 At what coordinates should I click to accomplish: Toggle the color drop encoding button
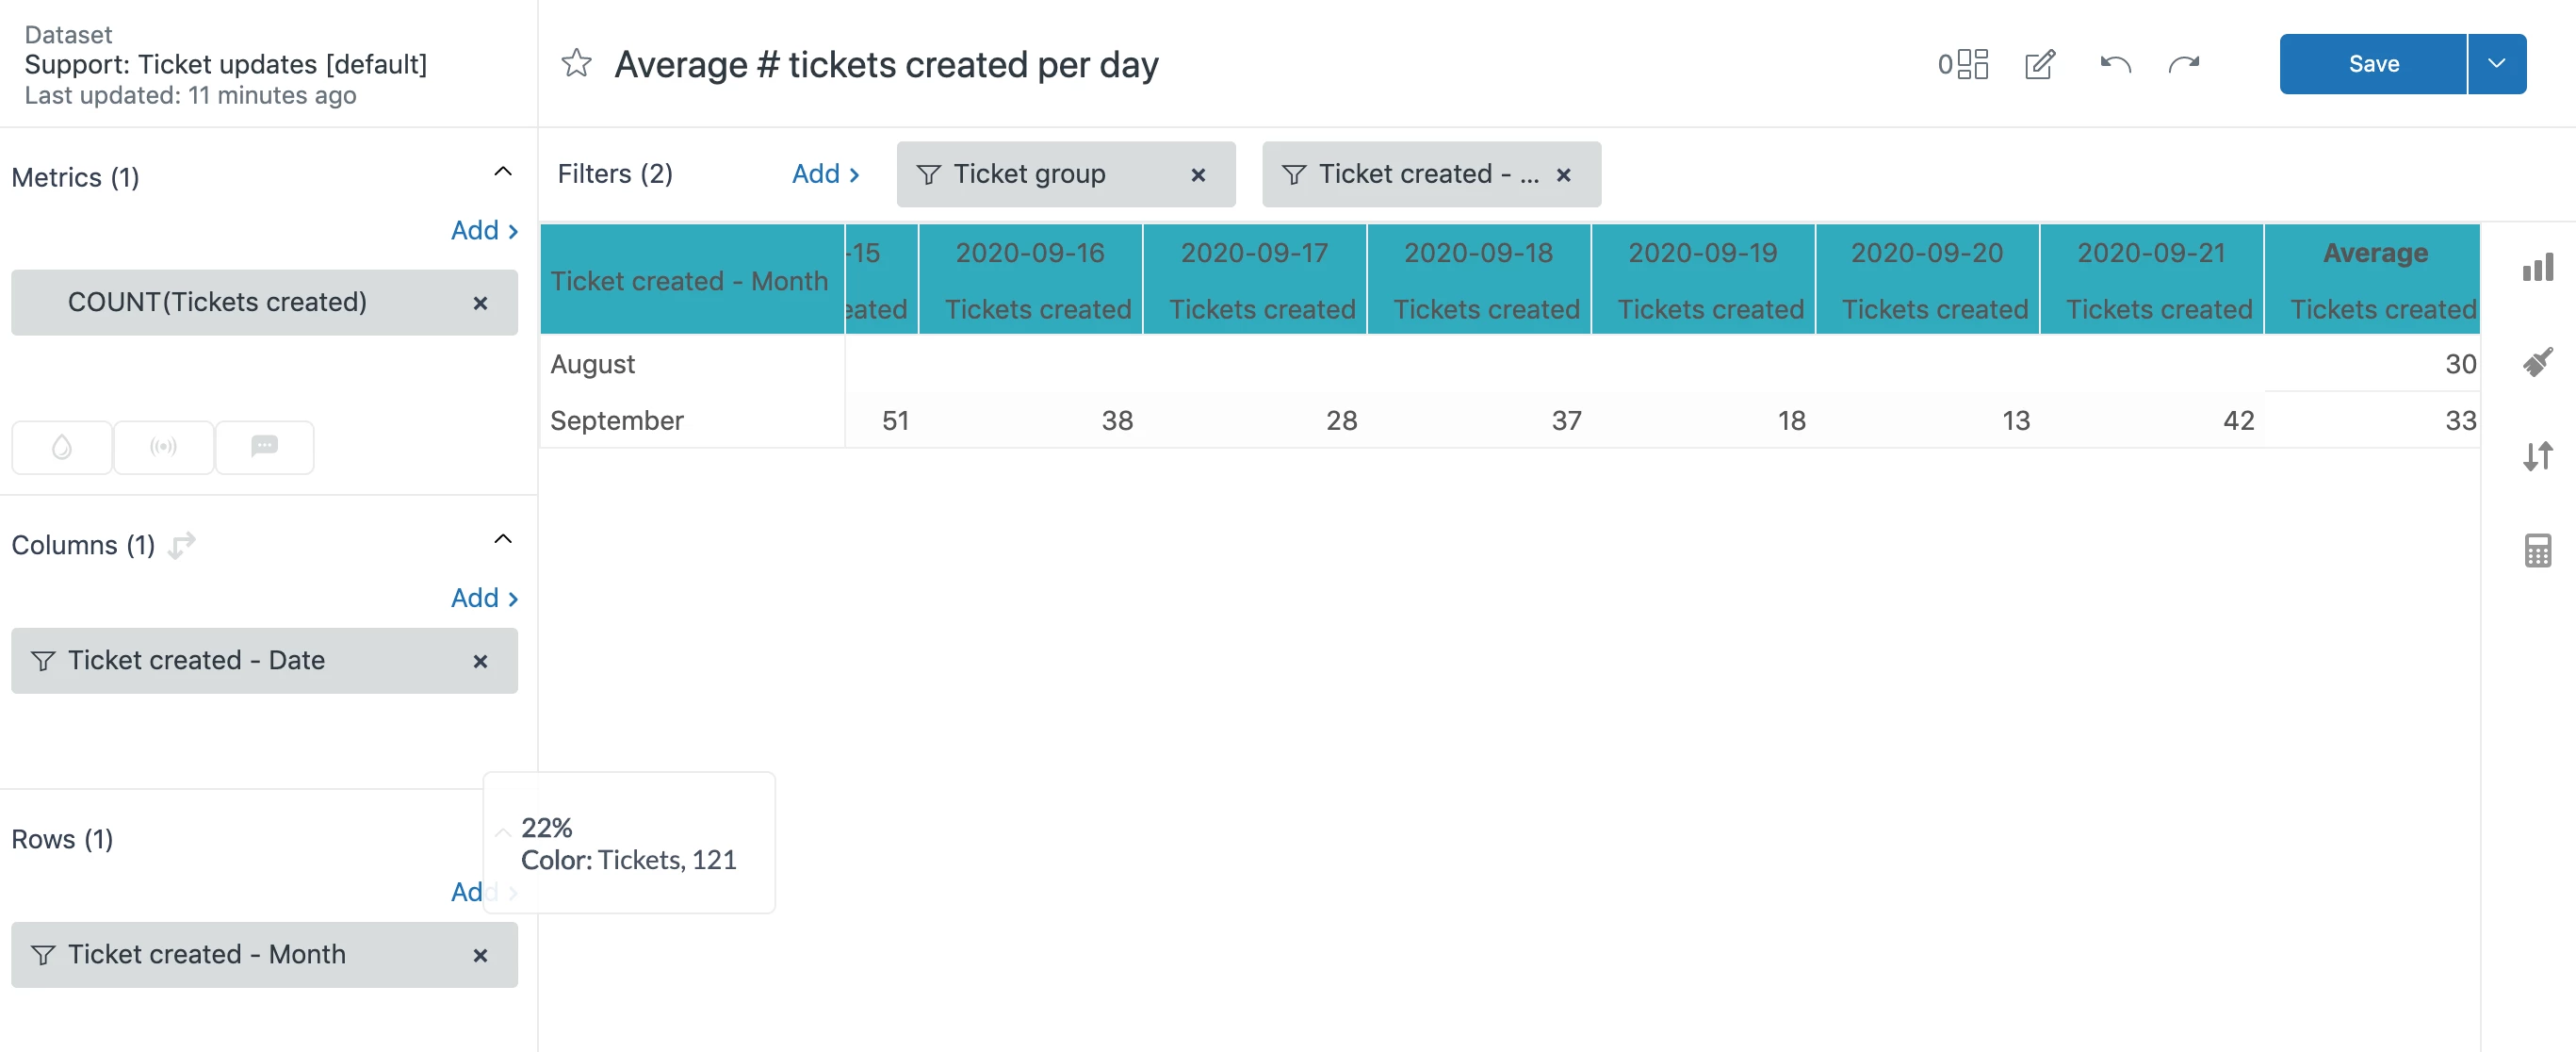[62, 447]
